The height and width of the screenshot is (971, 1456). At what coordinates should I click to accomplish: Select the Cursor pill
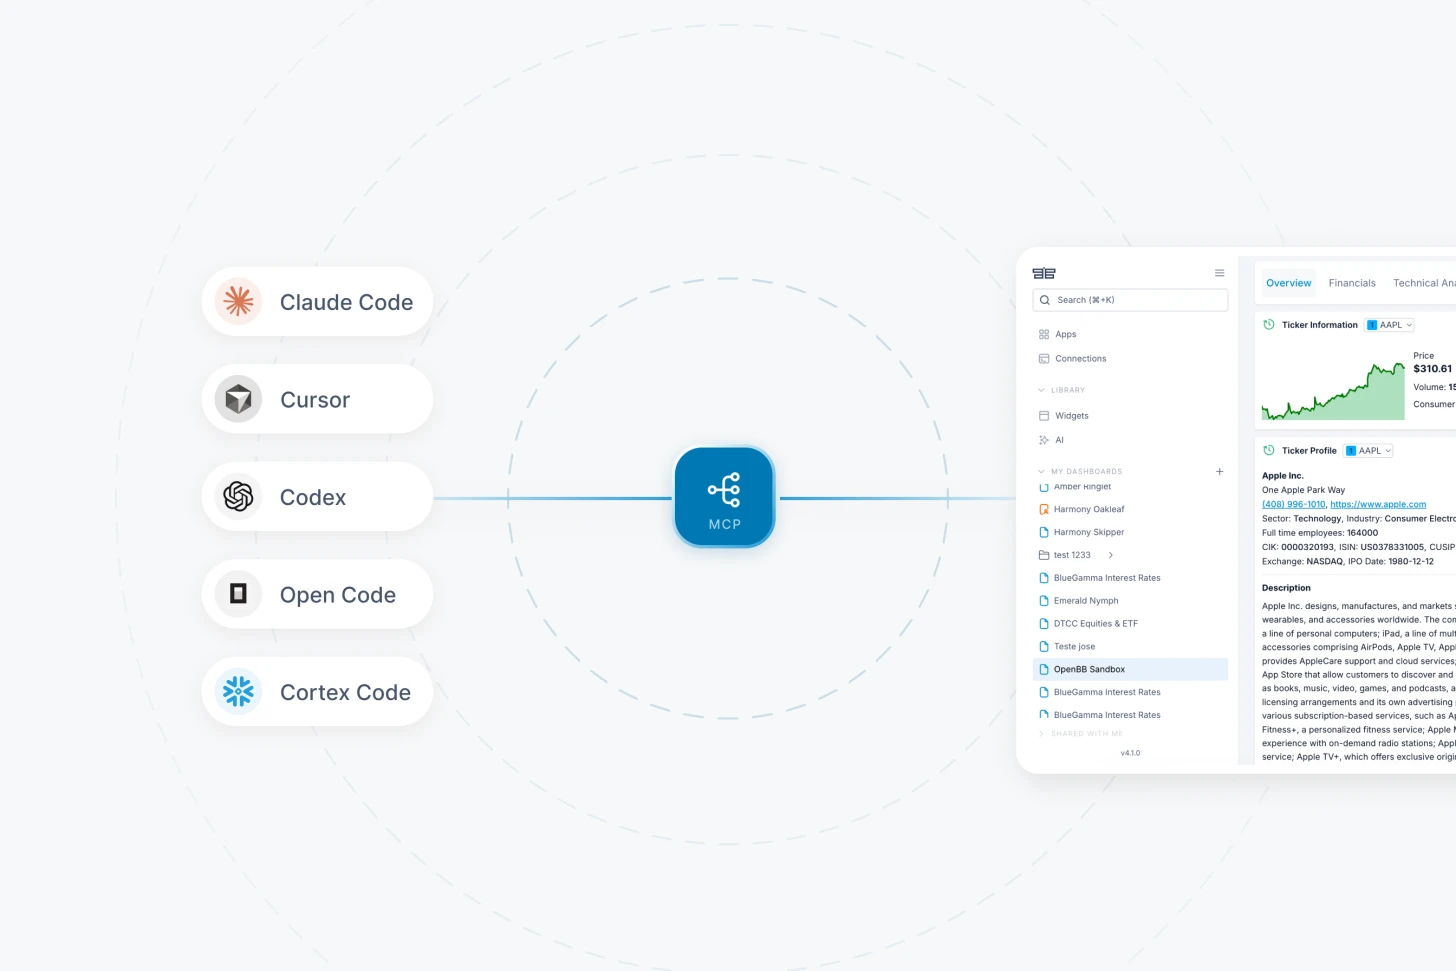coord(317,399)
